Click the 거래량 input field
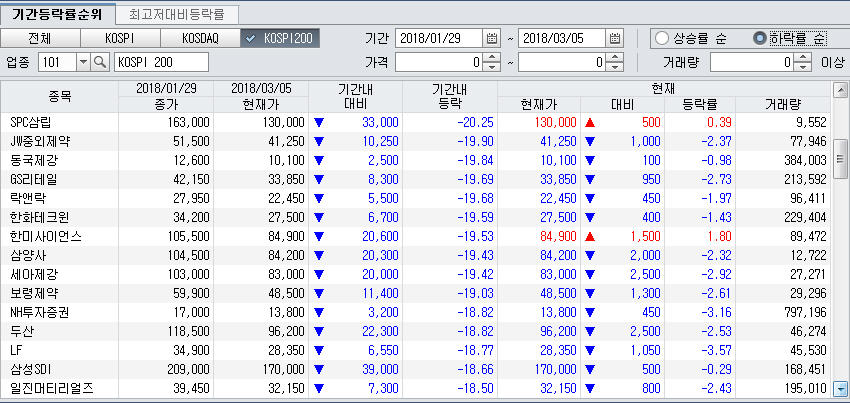 coord(753,62)
